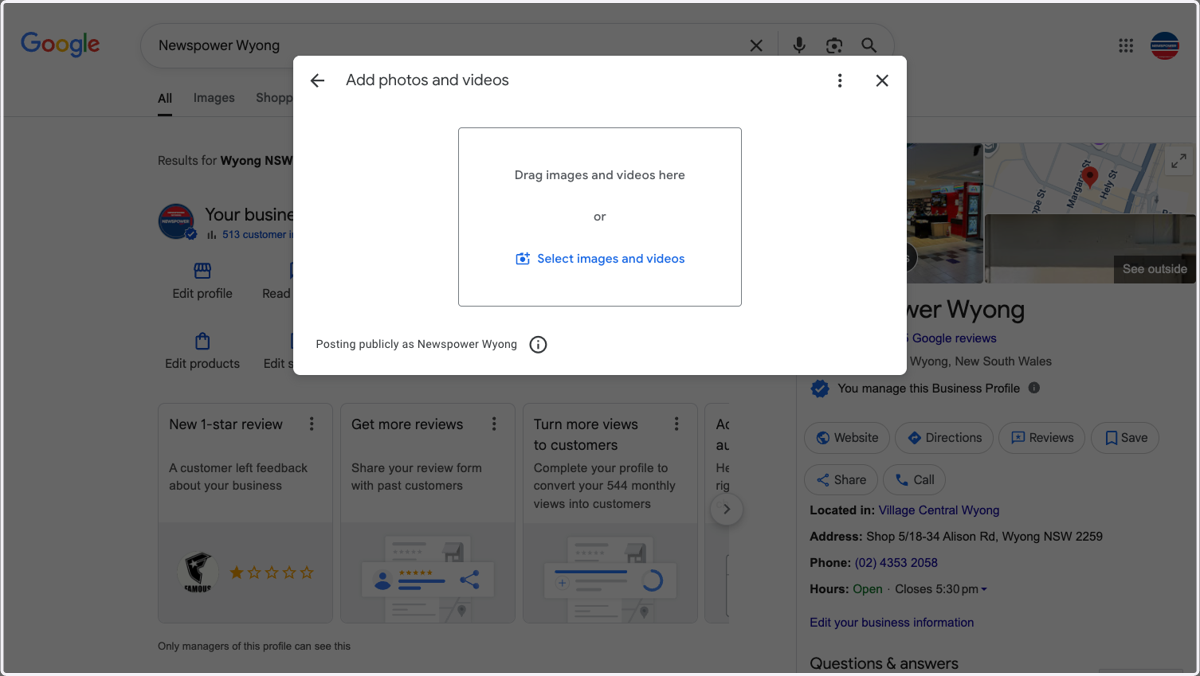Click the business logo next to Your business
Viewport: 1200px width, 676px height.
click(177, 221)
